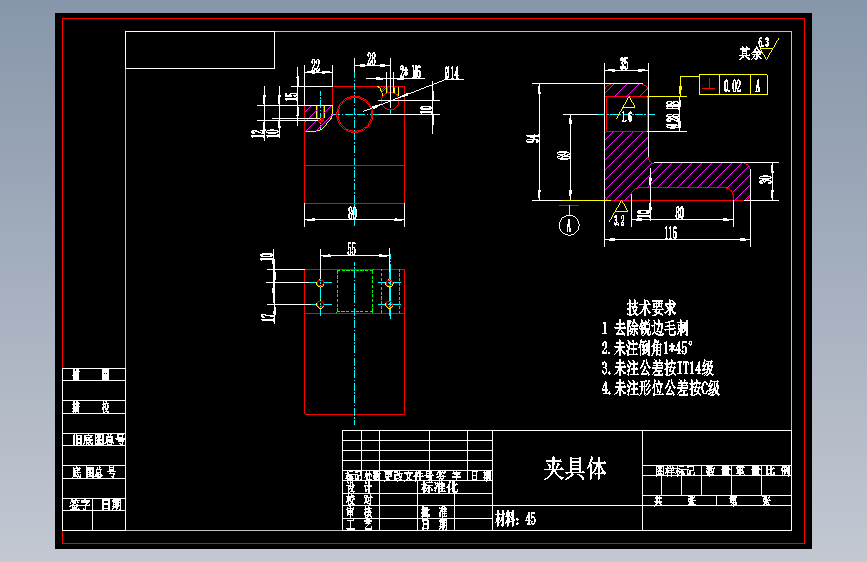Click the '其余' surface roughness label

tap(750, 53)
